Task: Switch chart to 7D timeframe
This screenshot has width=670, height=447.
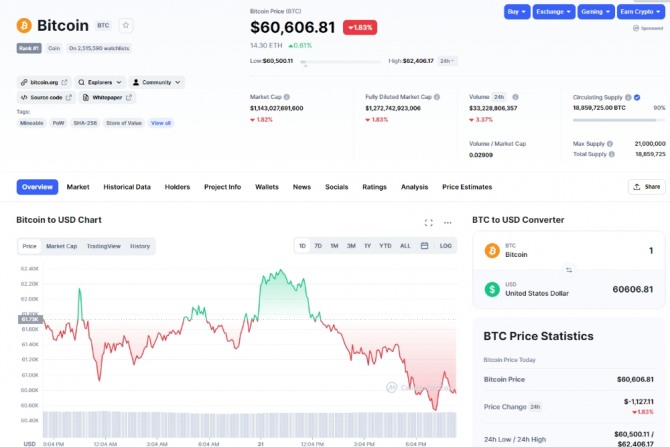Action: coord(318,245)
